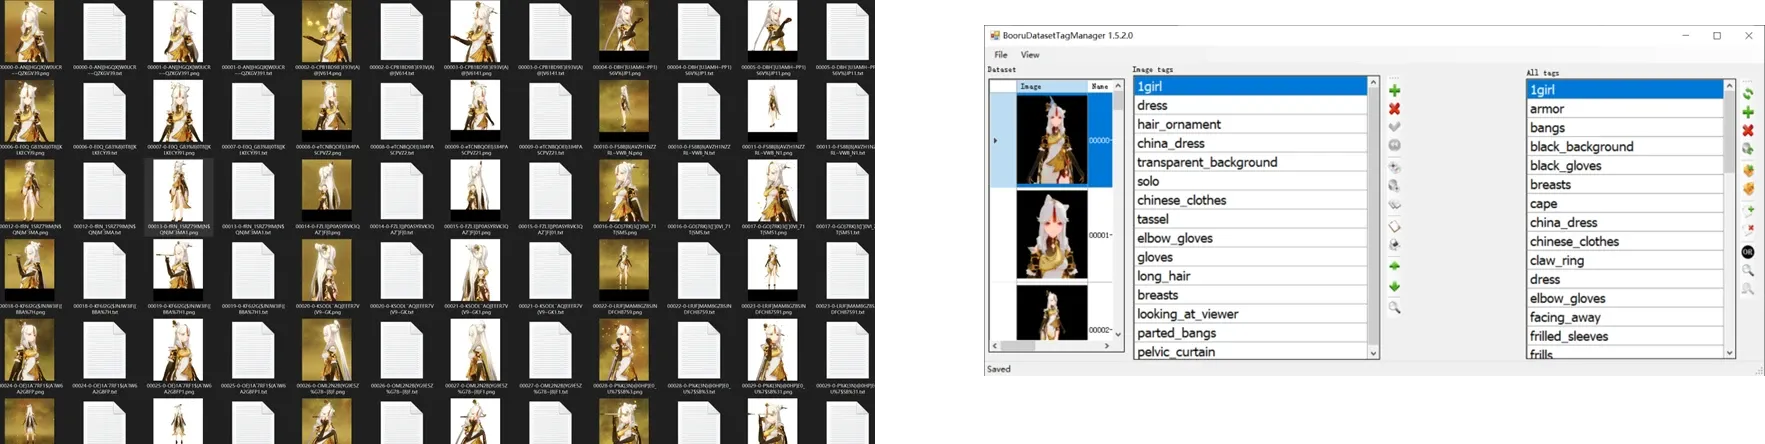The height and width of the screenshot is (444, 1765).
Task: Click the icon below red X in All tags toolbar
Action: [1748, 149]
